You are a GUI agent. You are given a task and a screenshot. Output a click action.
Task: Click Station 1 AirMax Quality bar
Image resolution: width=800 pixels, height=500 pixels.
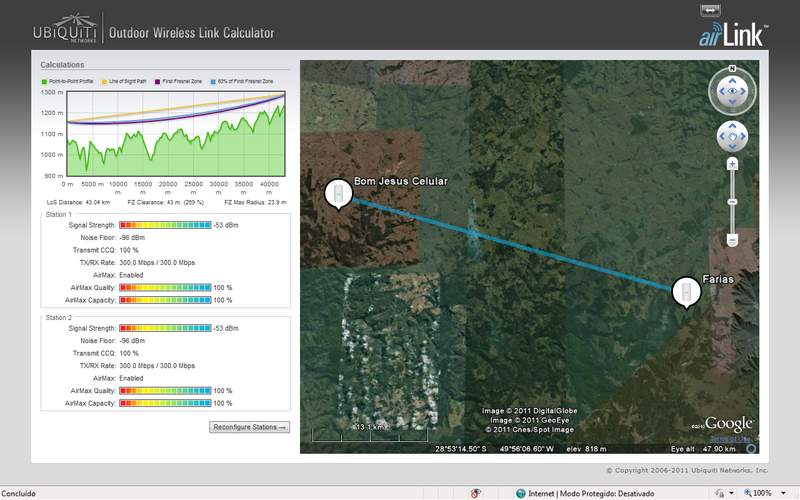pos(165,288)
